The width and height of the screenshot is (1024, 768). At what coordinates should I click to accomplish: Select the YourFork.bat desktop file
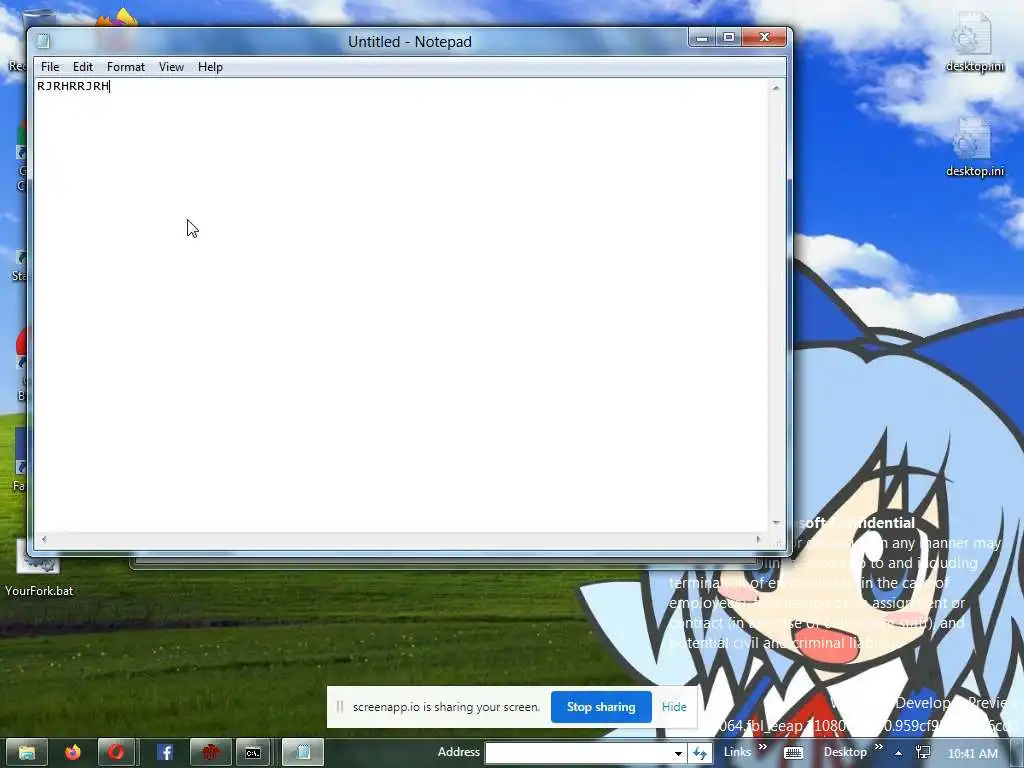(39, 569)
